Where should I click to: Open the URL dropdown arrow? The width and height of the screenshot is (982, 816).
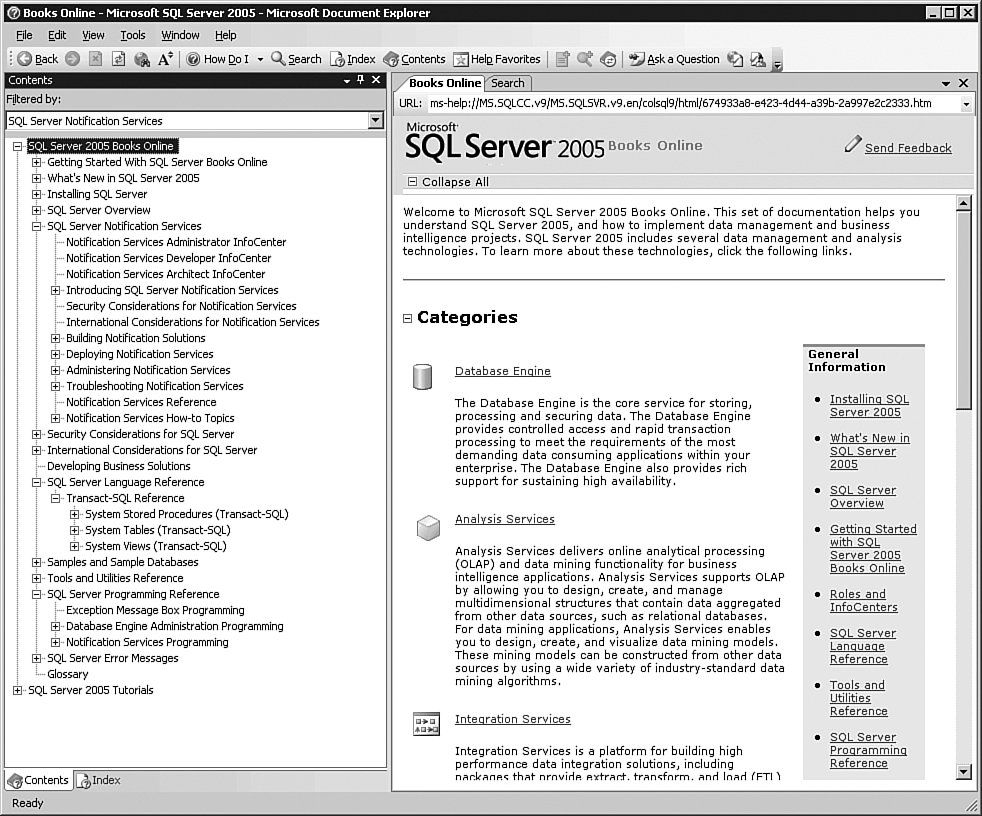[966, 104]
